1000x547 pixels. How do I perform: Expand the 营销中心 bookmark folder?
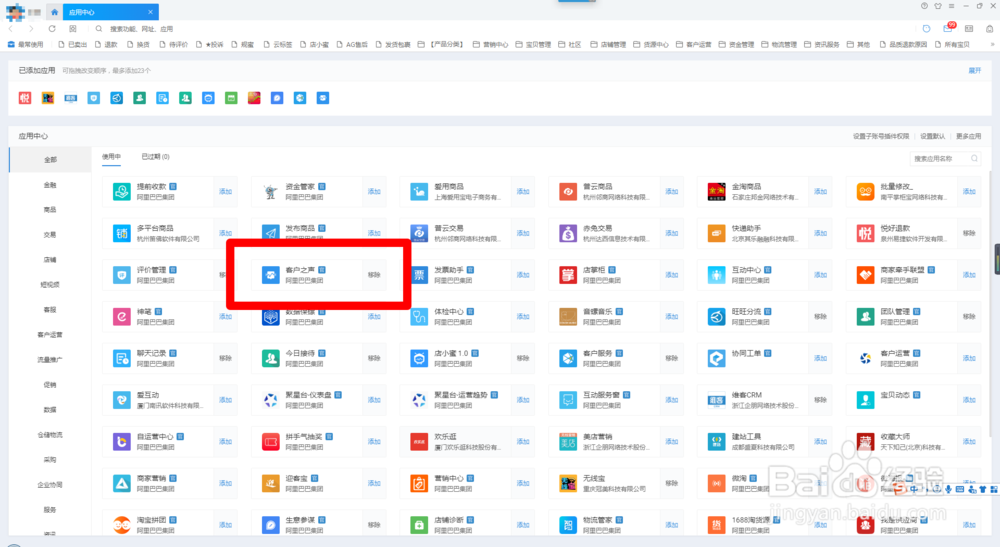(x=490, y=45)
